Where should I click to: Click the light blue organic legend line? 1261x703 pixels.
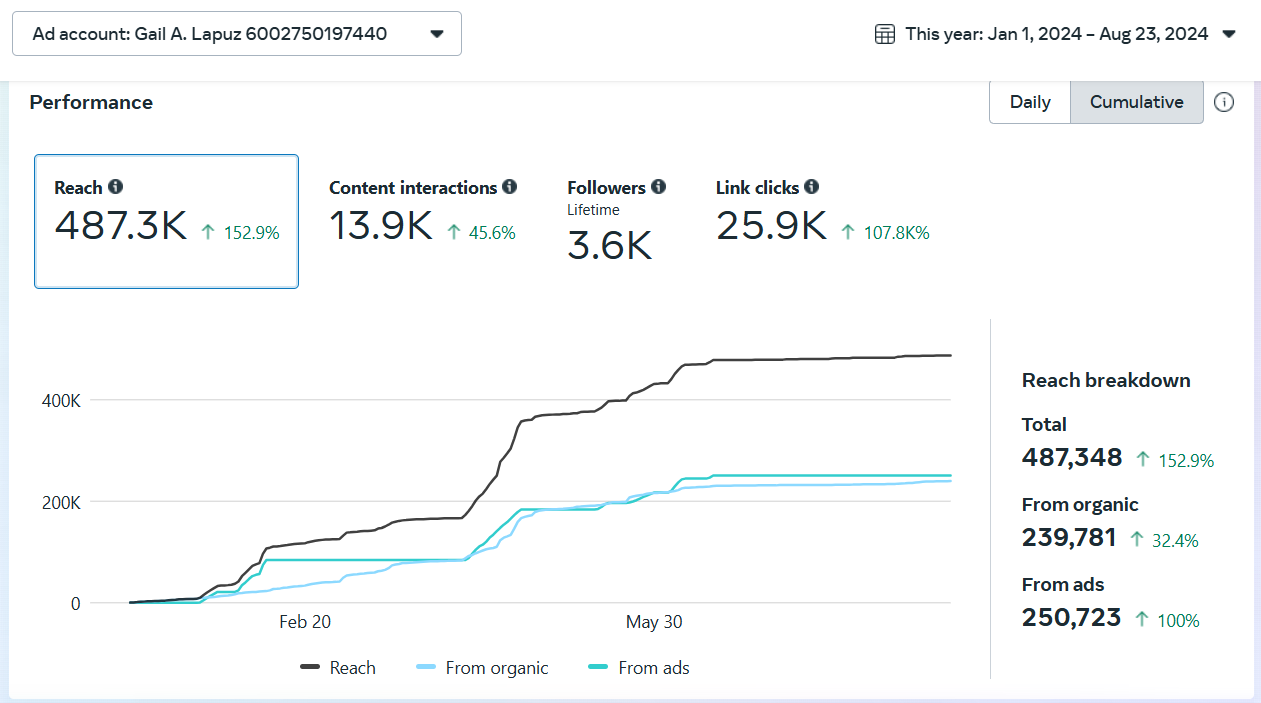click(x=426, y=667)
